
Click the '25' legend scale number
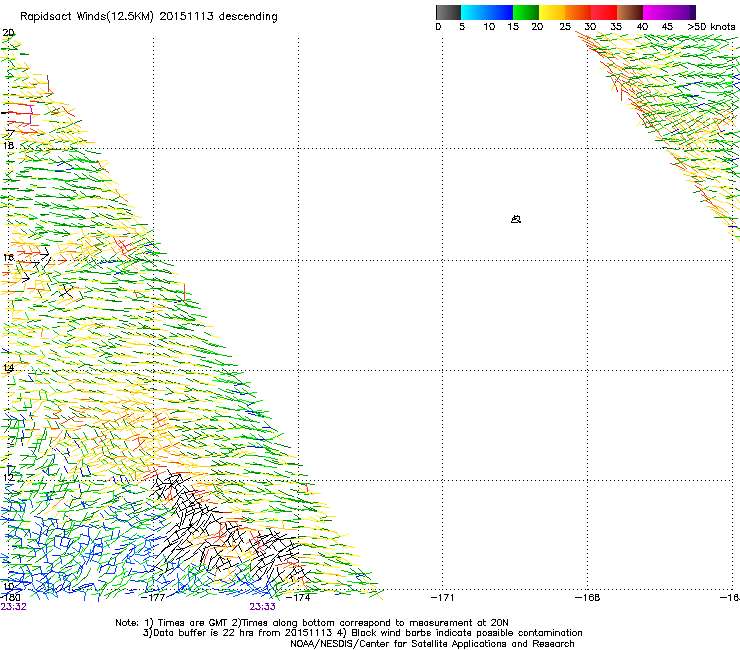pyautogui.click(x=565, y=27)
